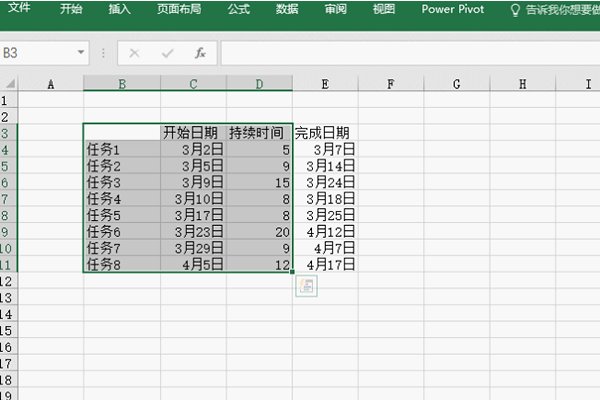This screenshot has width=600, height=400.
Task: Click the duration cell with value 20
Action: (259, 232)
